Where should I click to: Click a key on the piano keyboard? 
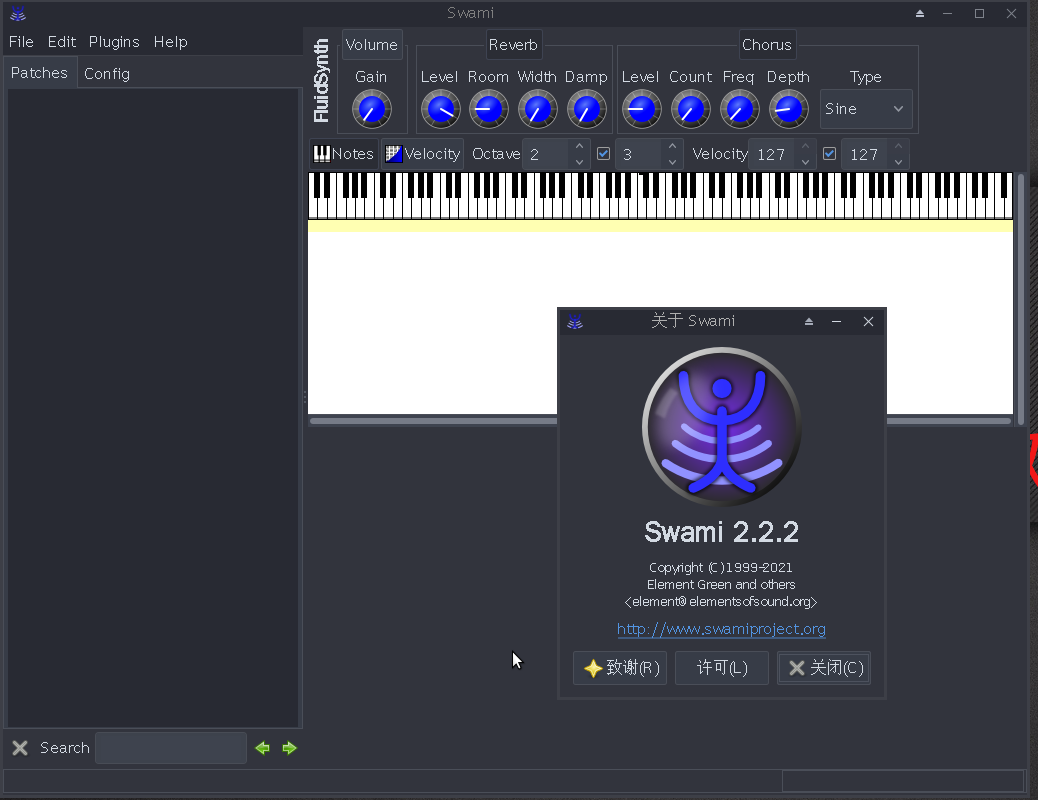coord(660,196)
